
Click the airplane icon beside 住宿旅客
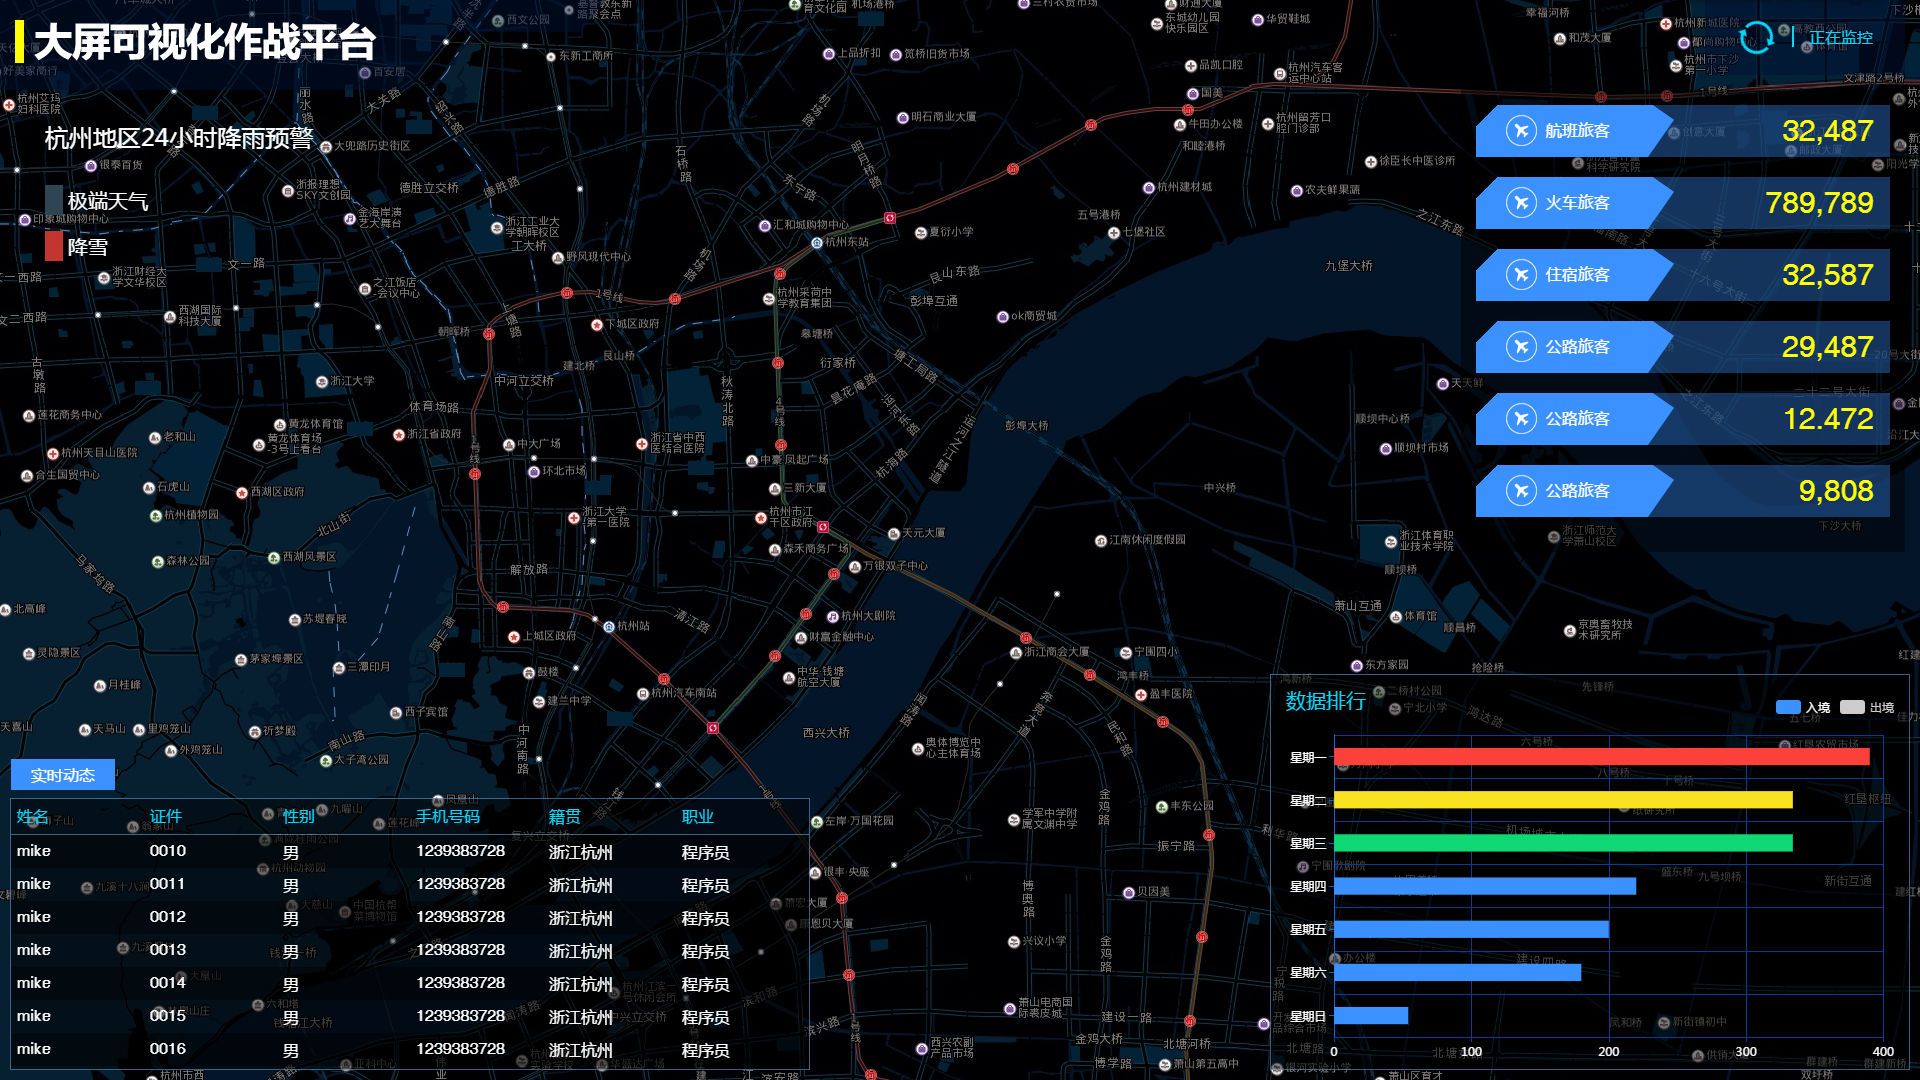coord(1521,275)
